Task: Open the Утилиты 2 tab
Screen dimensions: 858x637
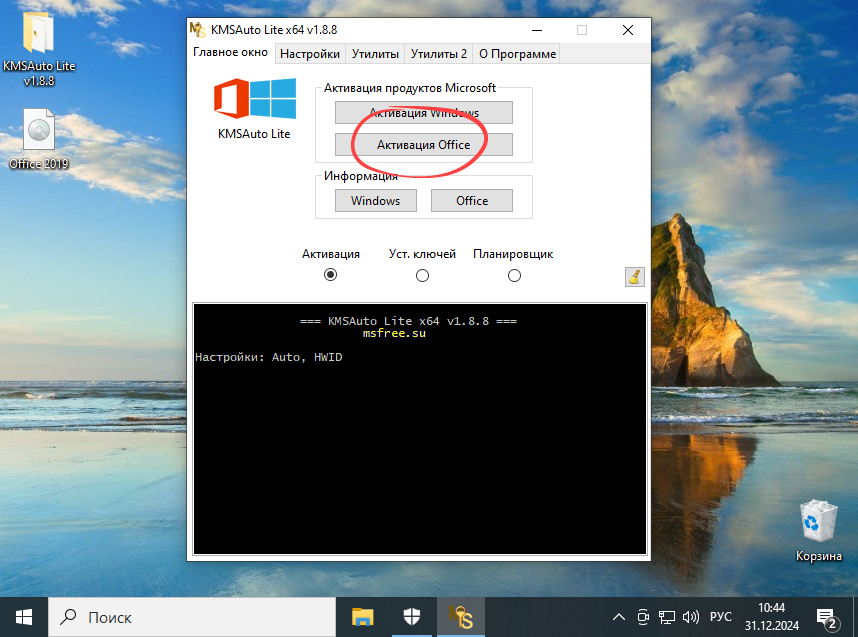Action: click(439, 53)
